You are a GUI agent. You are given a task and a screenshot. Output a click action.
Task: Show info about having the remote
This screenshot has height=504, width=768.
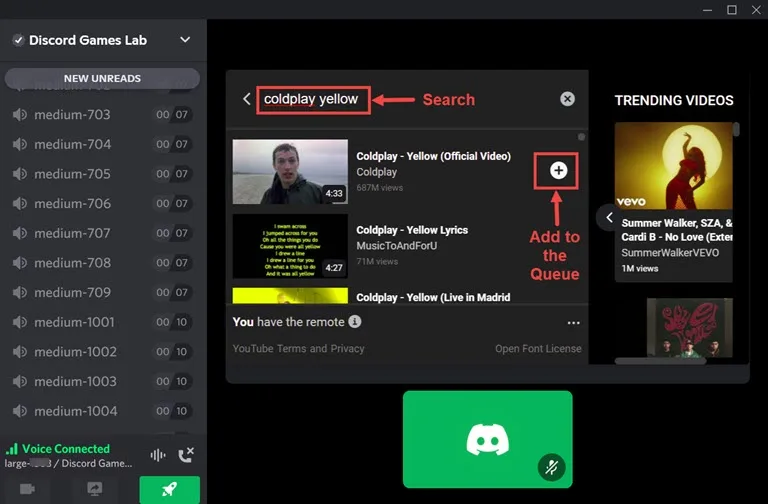tap(355, 322)
